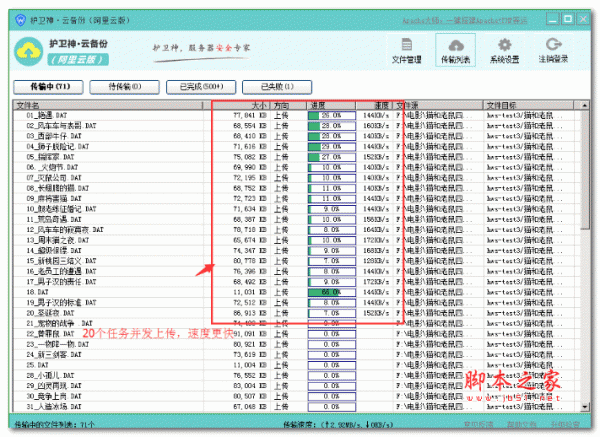This screenshot has width=600, height=437.
Task: Select file 24_新三剑客.DAT
Action: point(54,355)
